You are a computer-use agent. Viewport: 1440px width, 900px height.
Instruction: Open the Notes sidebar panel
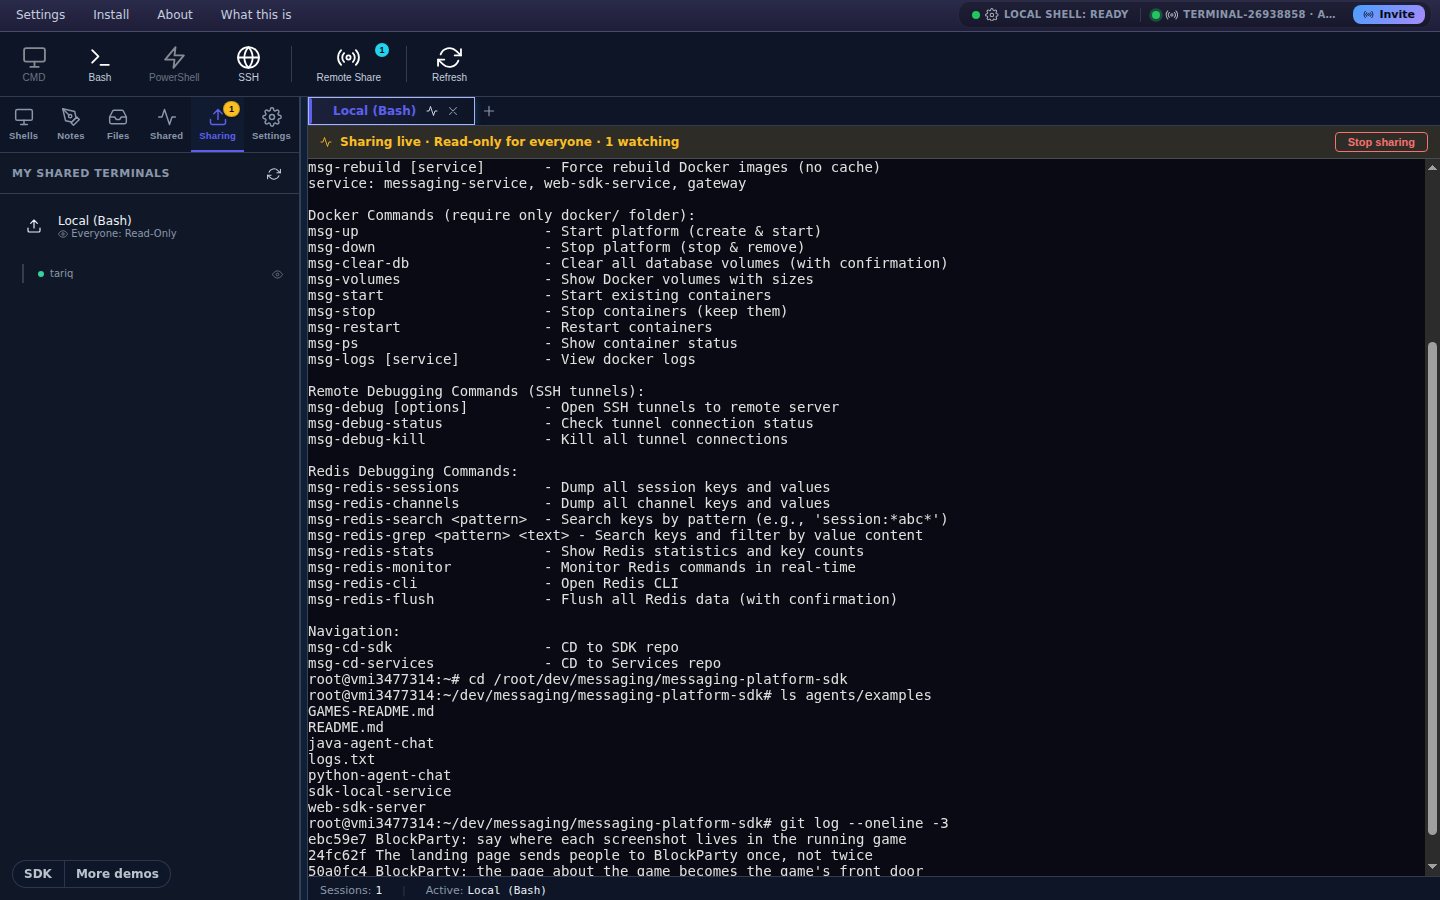(70, 124)
